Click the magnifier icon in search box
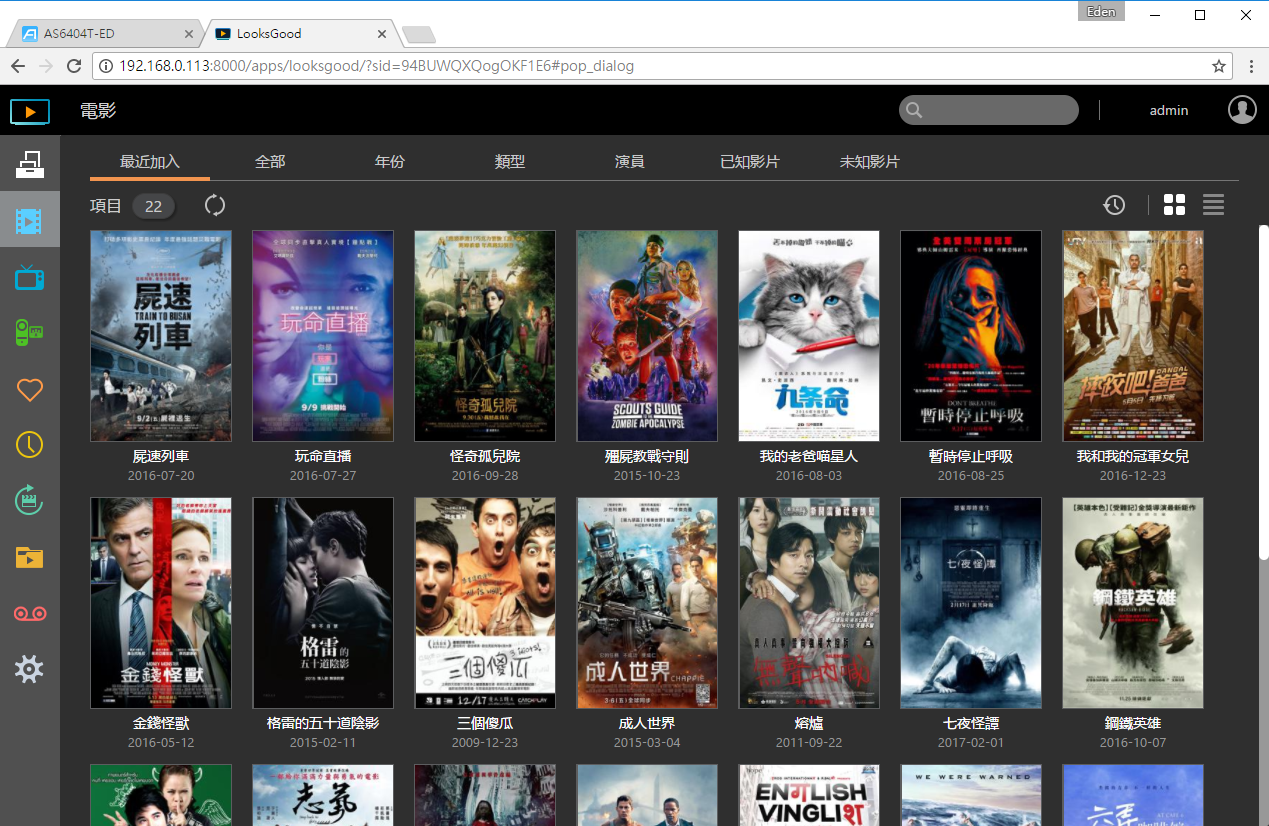This screenshot has height=826, width=1269. tap(914, 110)
